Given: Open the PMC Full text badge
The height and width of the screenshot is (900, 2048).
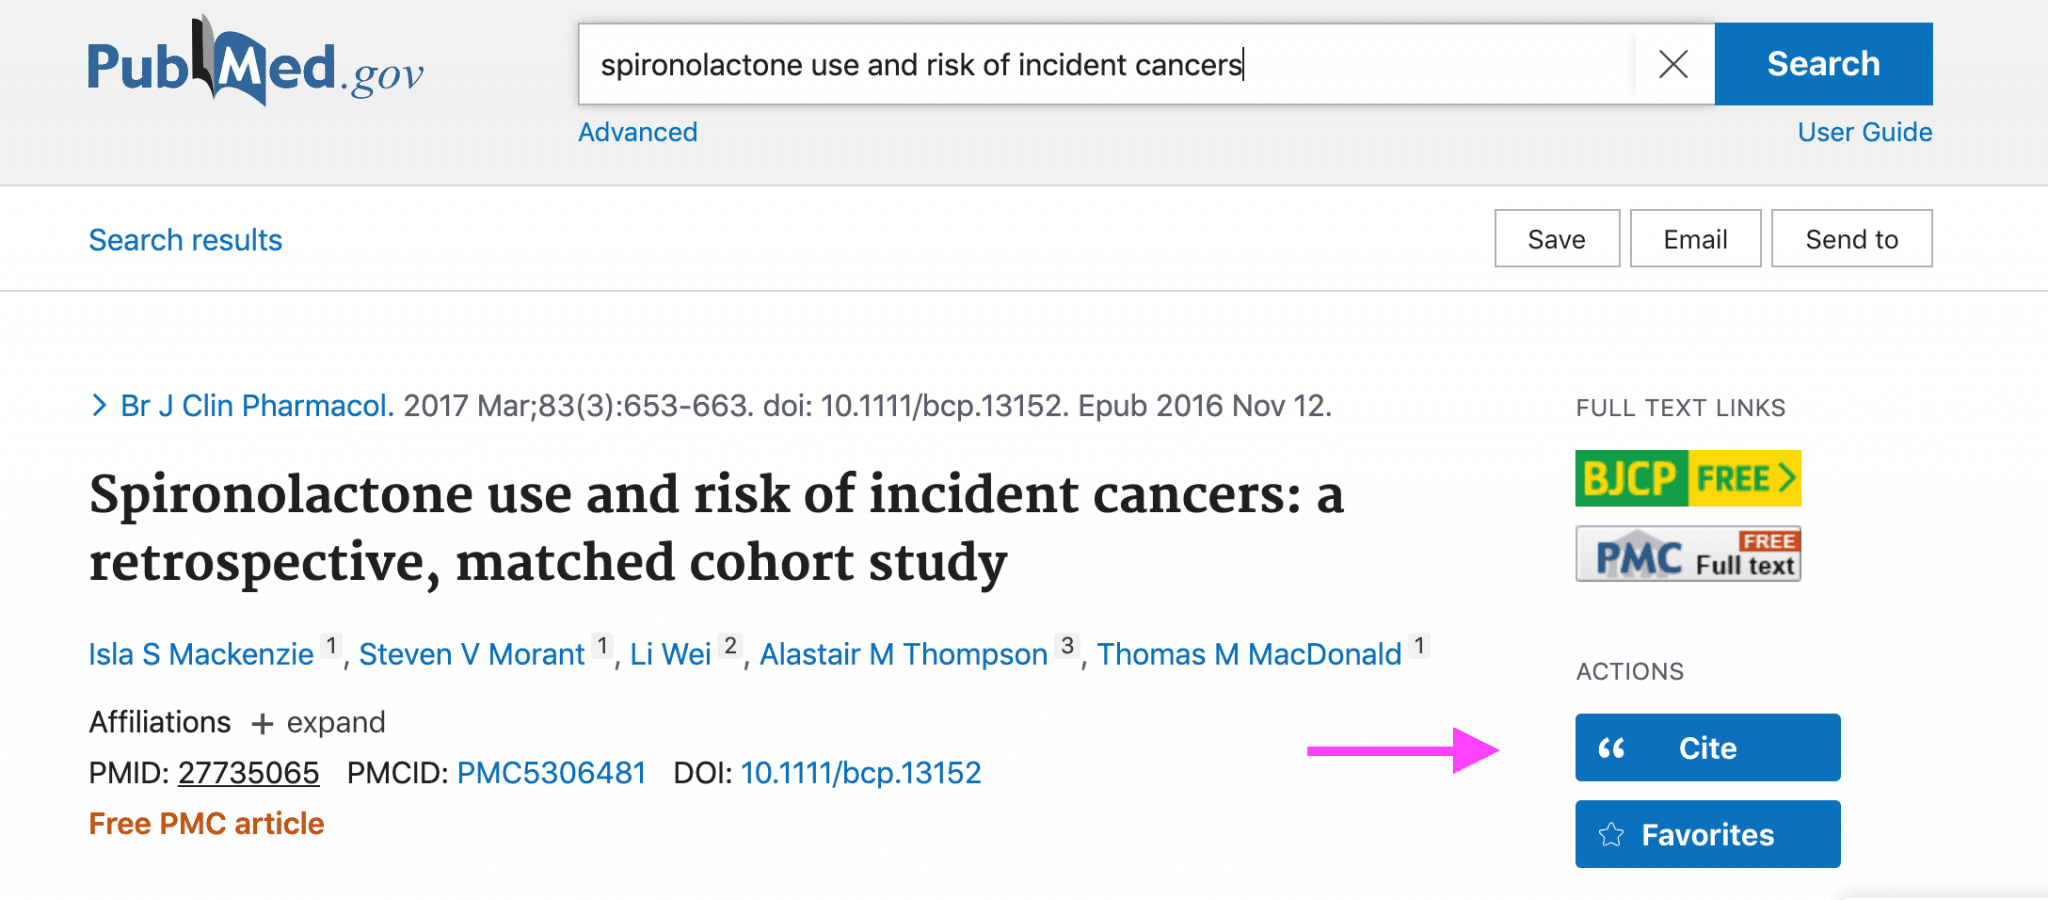Looking at the screenshot, I should [1688, 554].
